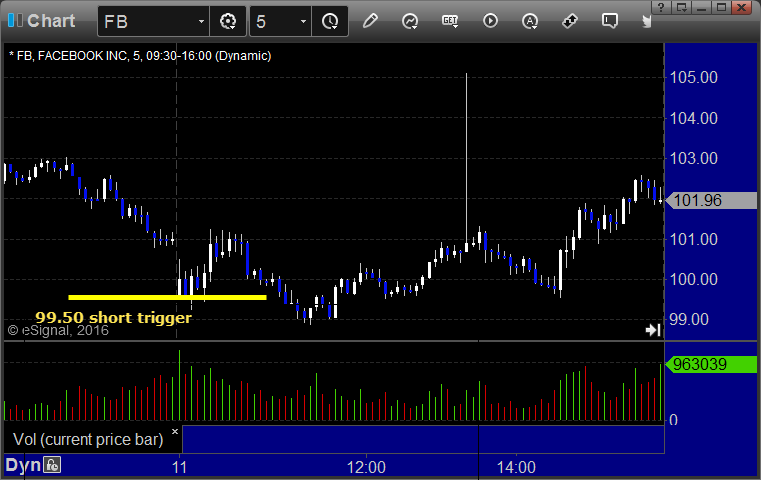
Task: Open the comment bubble icon
Action: tap(610, 21)
